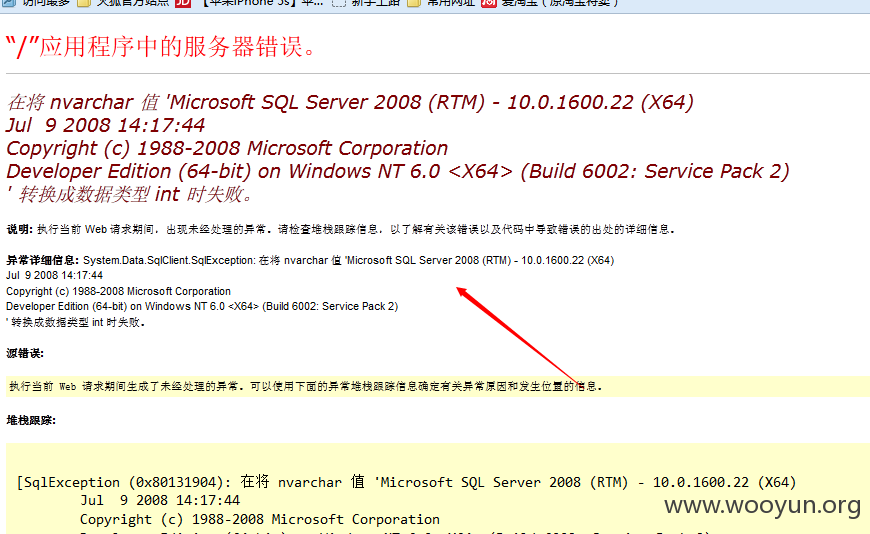Click the 说明 description paragraph

(340, 229)
